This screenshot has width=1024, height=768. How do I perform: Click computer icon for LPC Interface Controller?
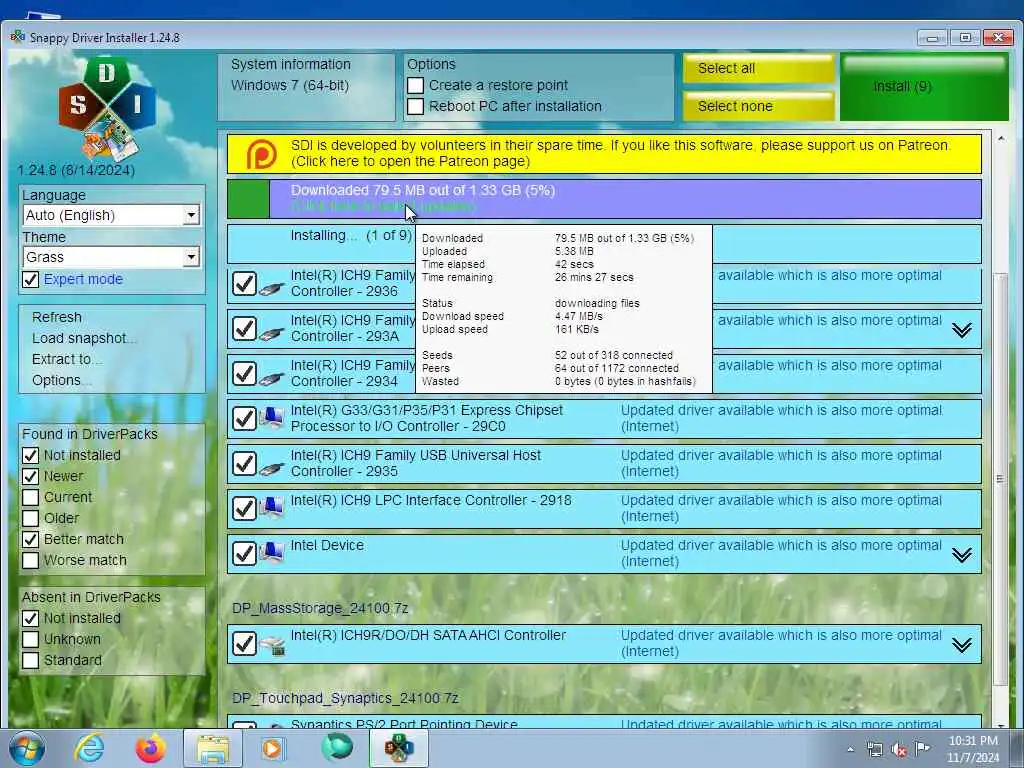272,507
